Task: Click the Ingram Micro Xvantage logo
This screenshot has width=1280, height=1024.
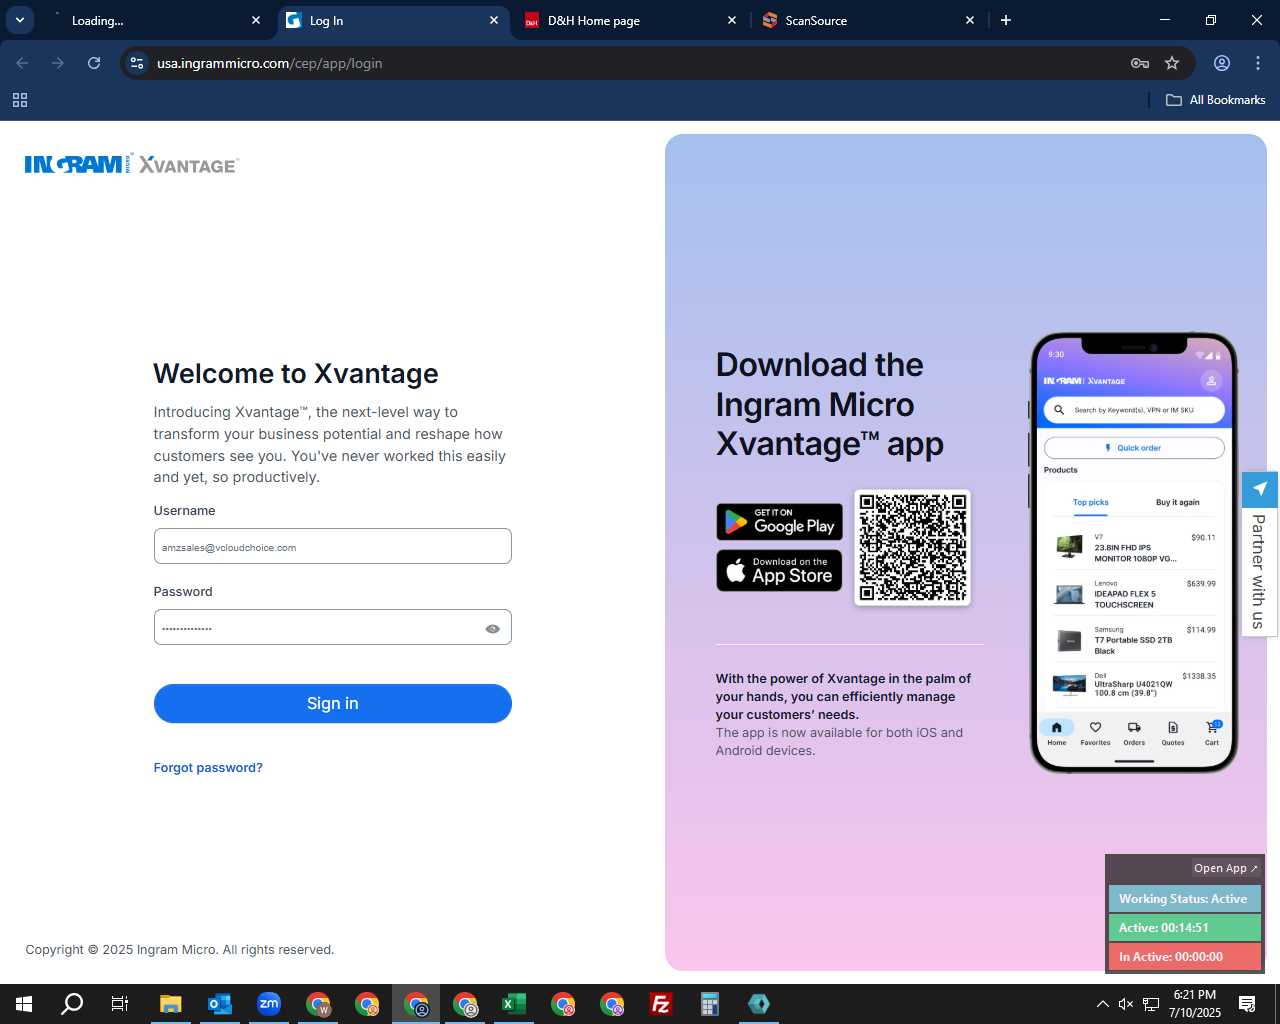Action: point(132,165)
